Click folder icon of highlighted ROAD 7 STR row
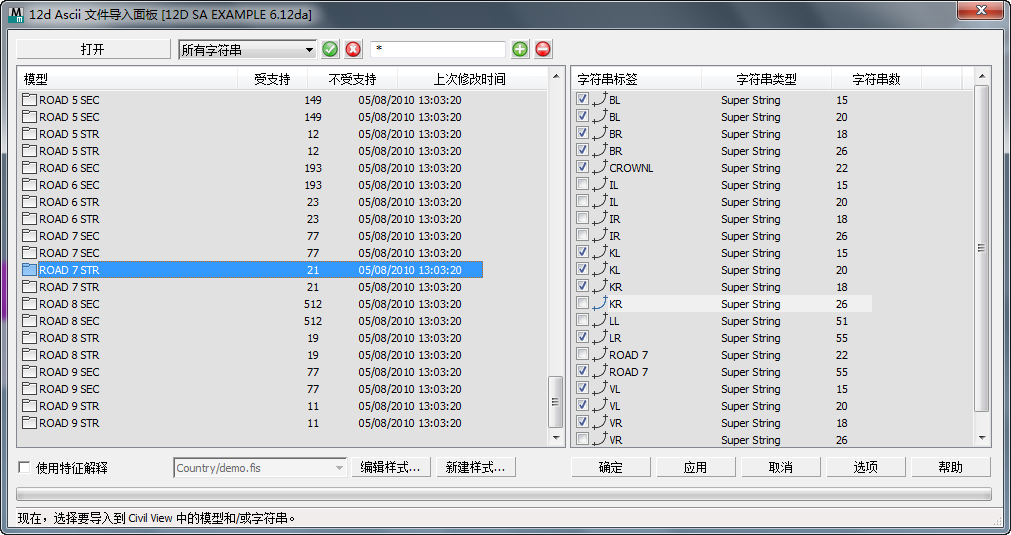Screen dimensions: 1011x535 click(x=30, y=269)
